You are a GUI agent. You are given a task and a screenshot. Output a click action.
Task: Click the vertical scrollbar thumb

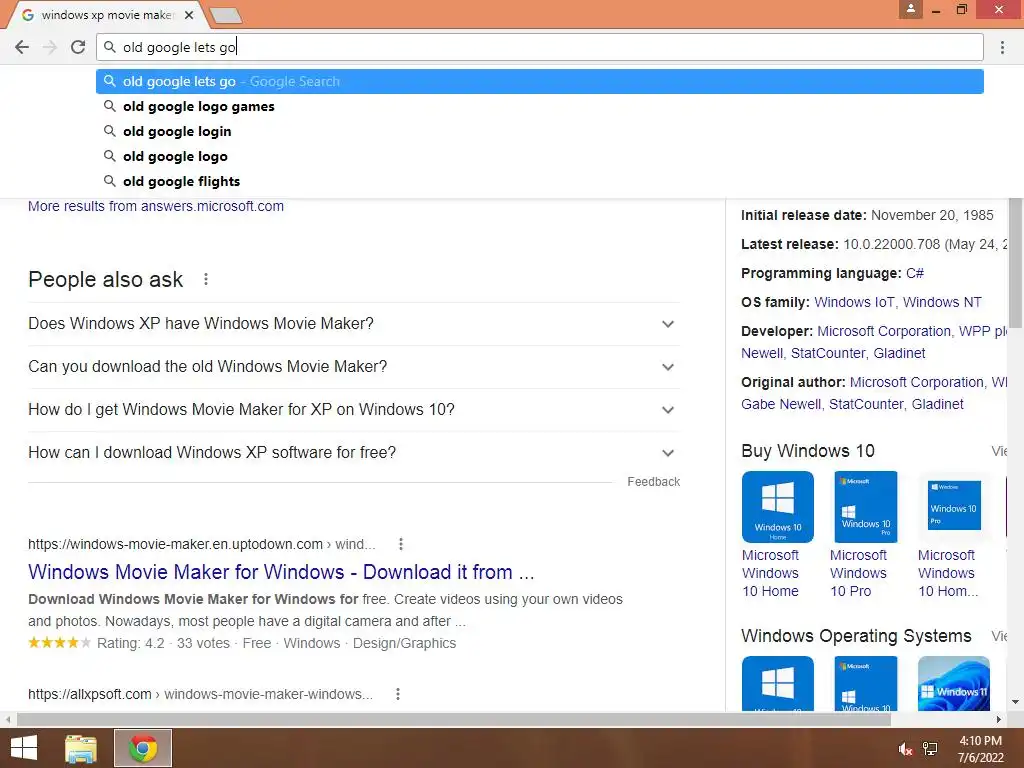(1016, 263)
